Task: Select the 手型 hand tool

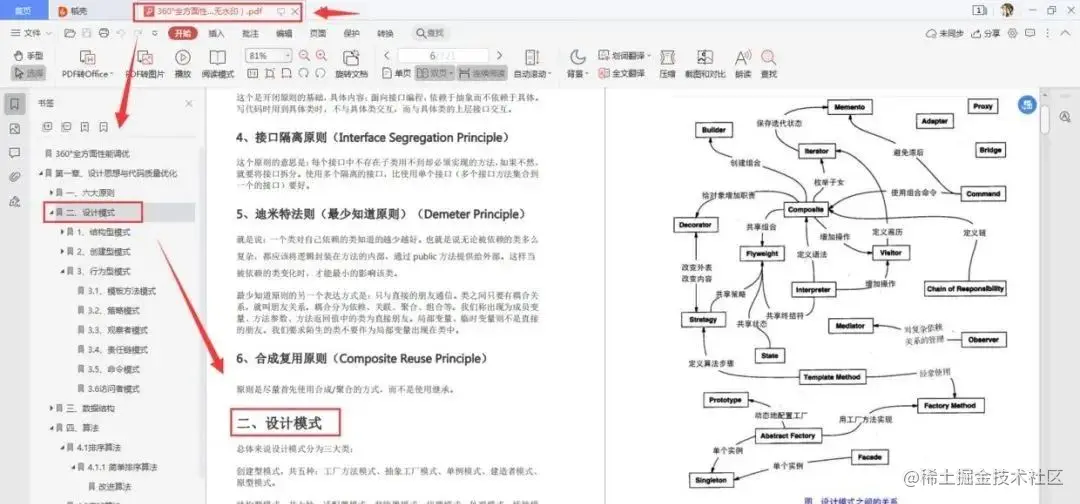Action: pyautogui.click(x=28, y=56)
